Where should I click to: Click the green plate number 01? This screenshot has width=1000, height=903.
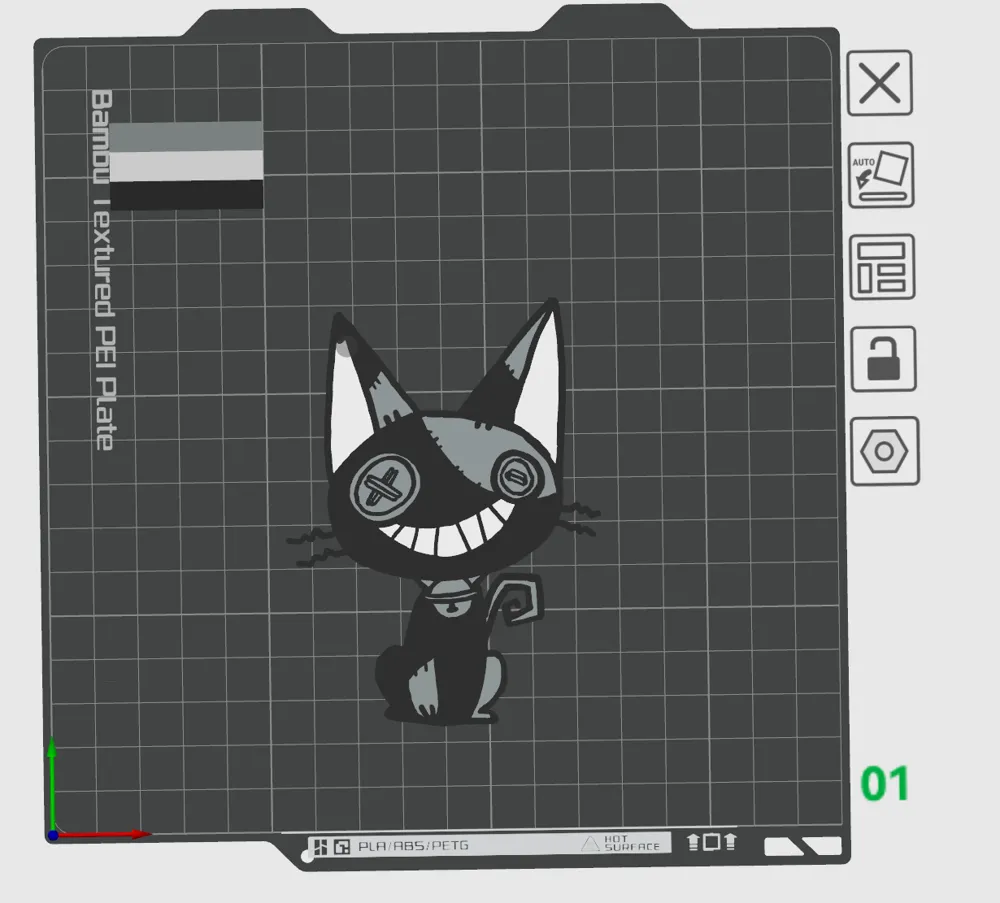coord(885,784)
